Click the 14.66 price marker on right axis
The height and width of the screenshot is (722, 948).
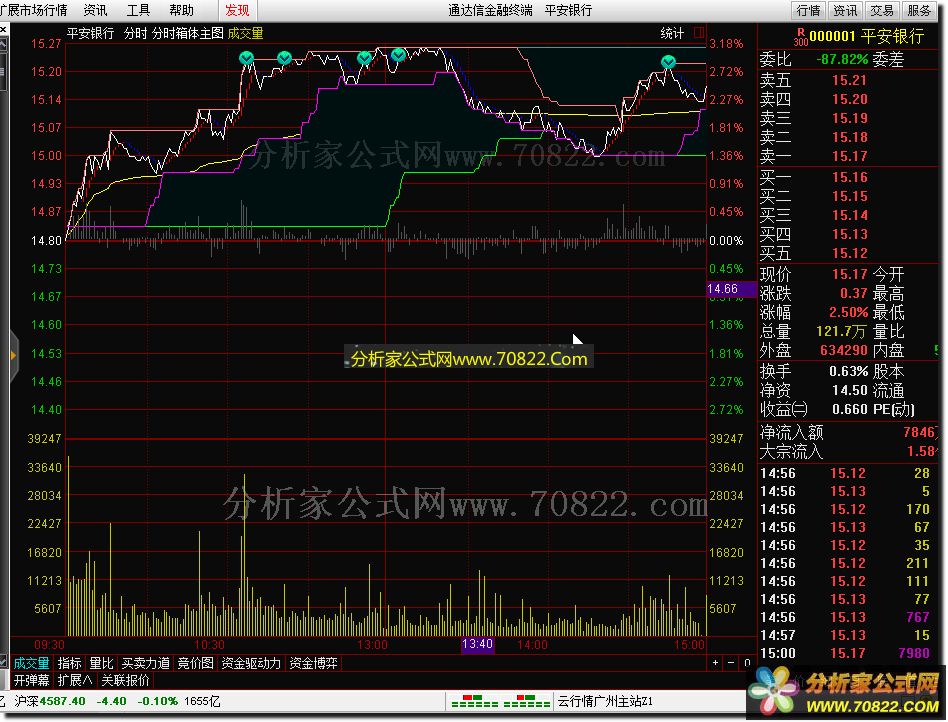point(730,289)
